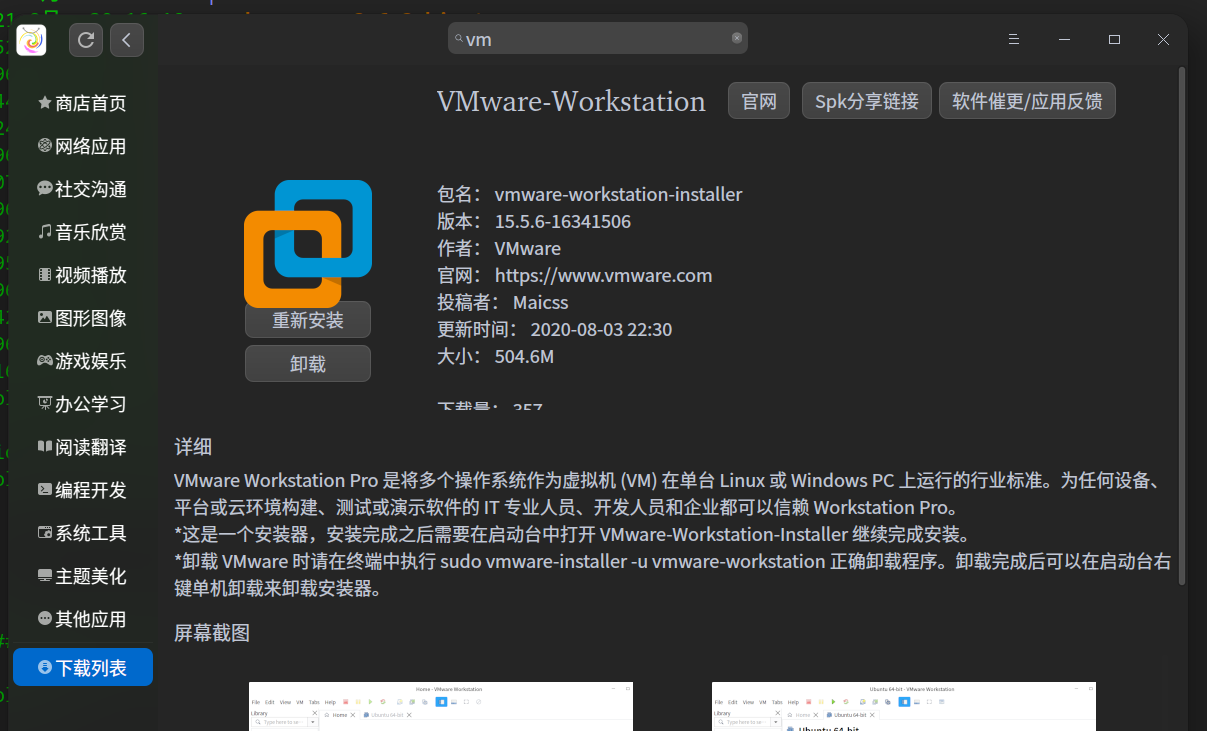Minimize the Spark Store window

(1065, 40)
